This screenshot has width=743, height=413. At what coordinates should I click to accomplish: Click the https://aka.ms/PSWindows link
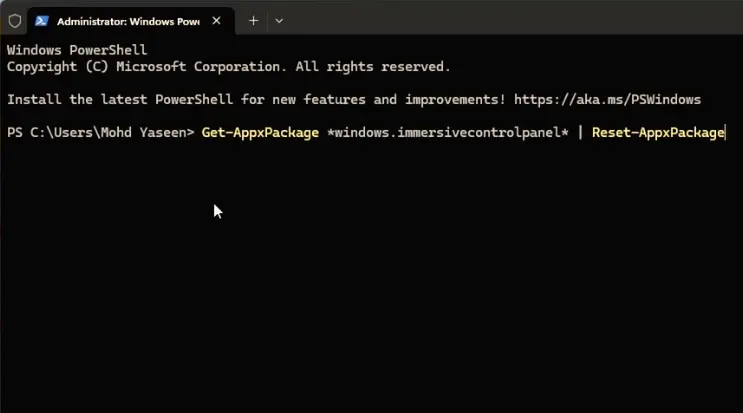tap(607, 99)
